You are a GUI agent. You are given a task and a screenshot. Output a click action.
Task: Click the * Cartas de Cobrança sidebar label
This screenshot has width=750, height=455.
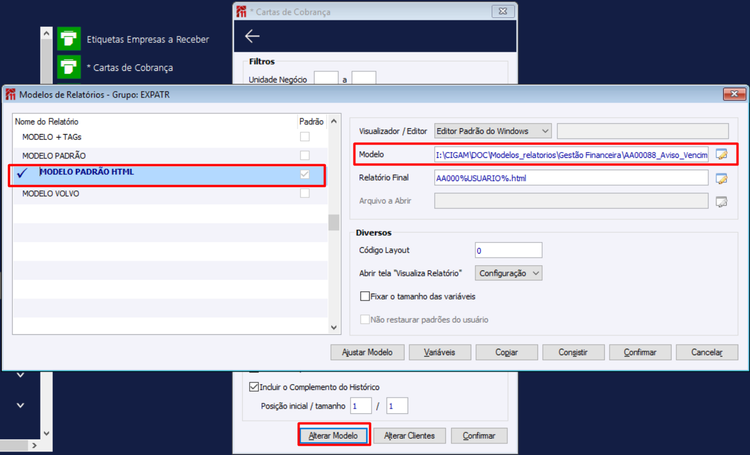coord(130,67)
